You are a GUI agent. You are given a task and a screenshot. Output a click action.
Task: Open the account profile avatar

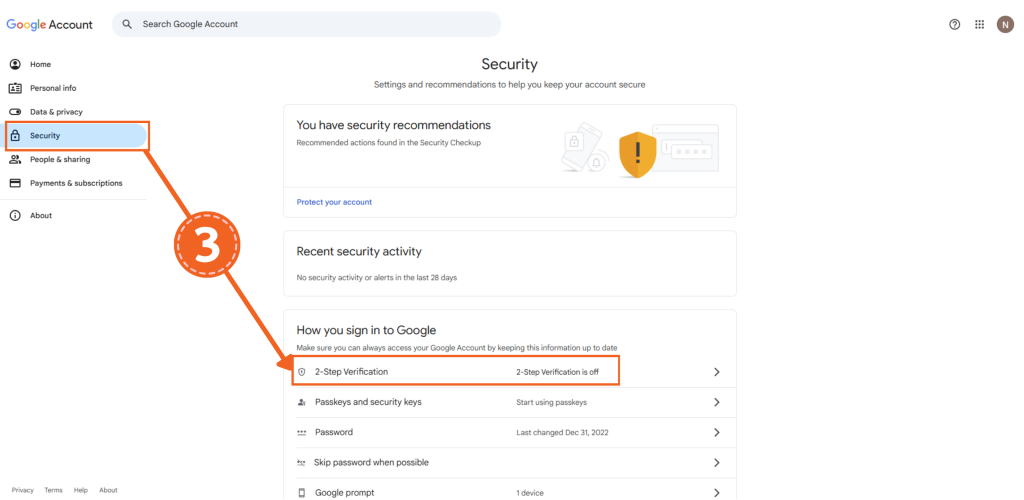point(1005,24)
